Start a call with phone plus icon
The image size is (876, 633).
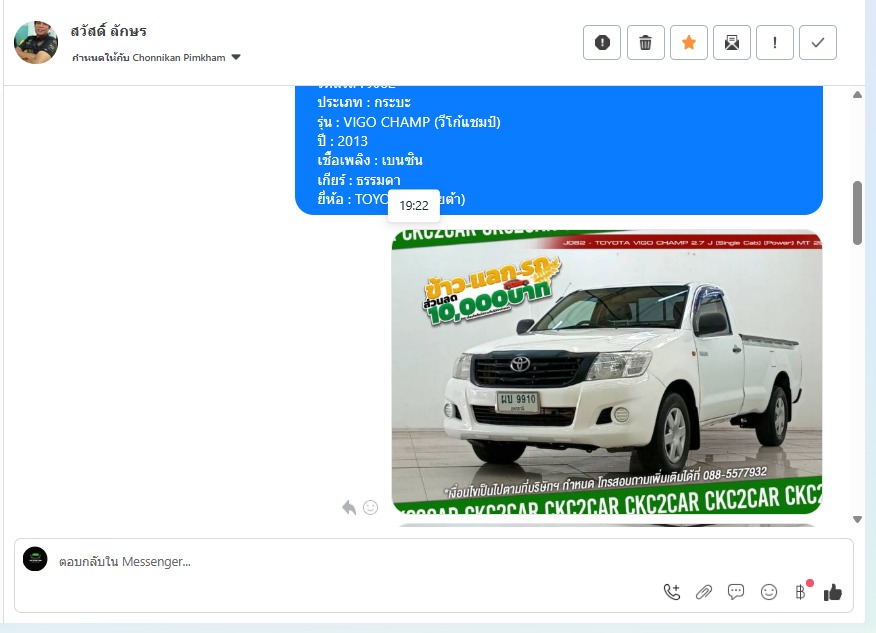coord(672,592)
